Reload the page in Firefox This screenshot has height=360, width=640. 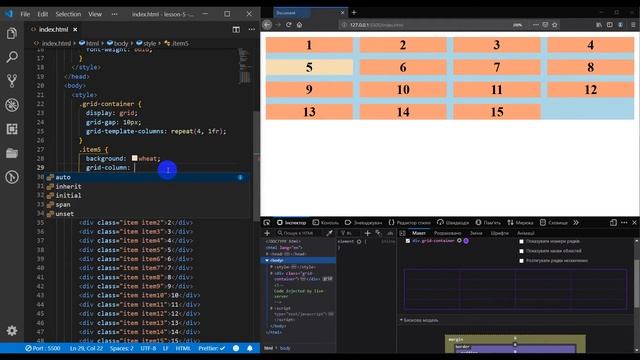[289, 24]
